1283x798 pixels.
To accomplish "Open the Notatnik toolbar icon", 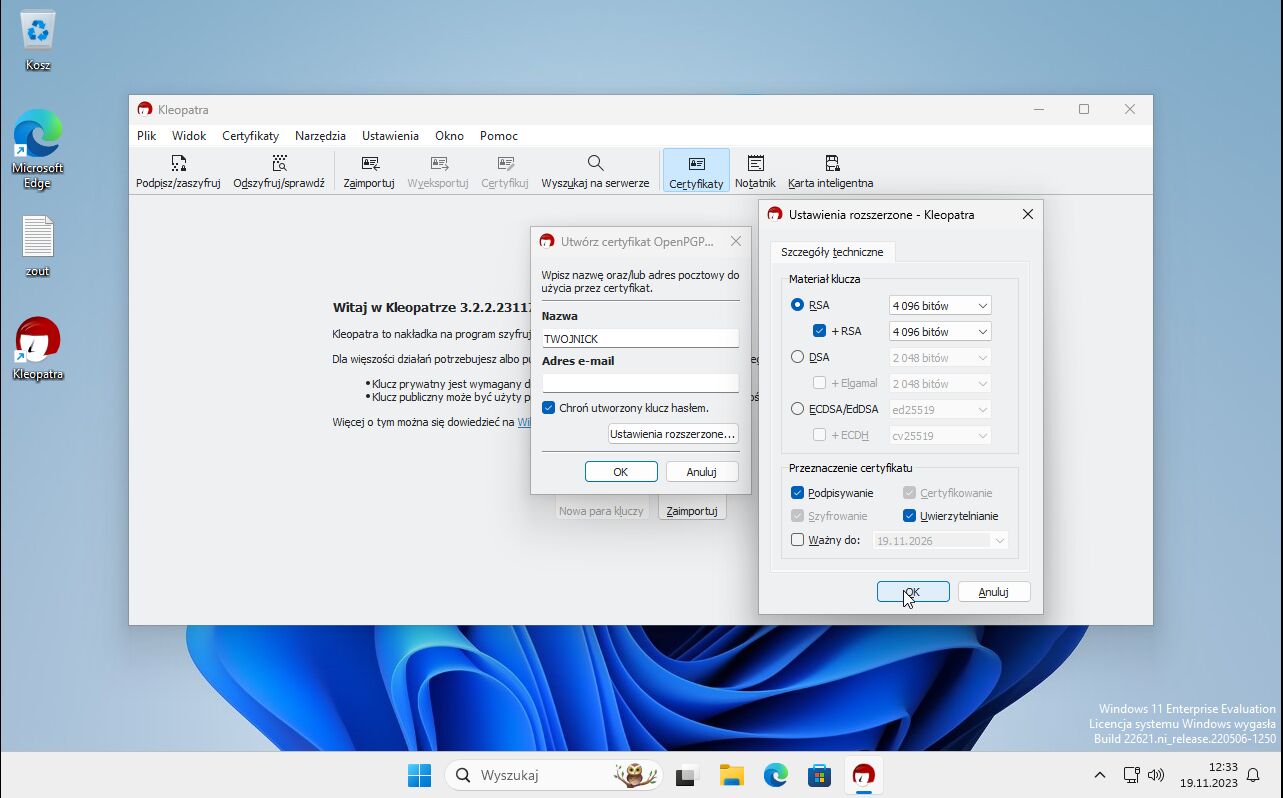I will point(755,171).
